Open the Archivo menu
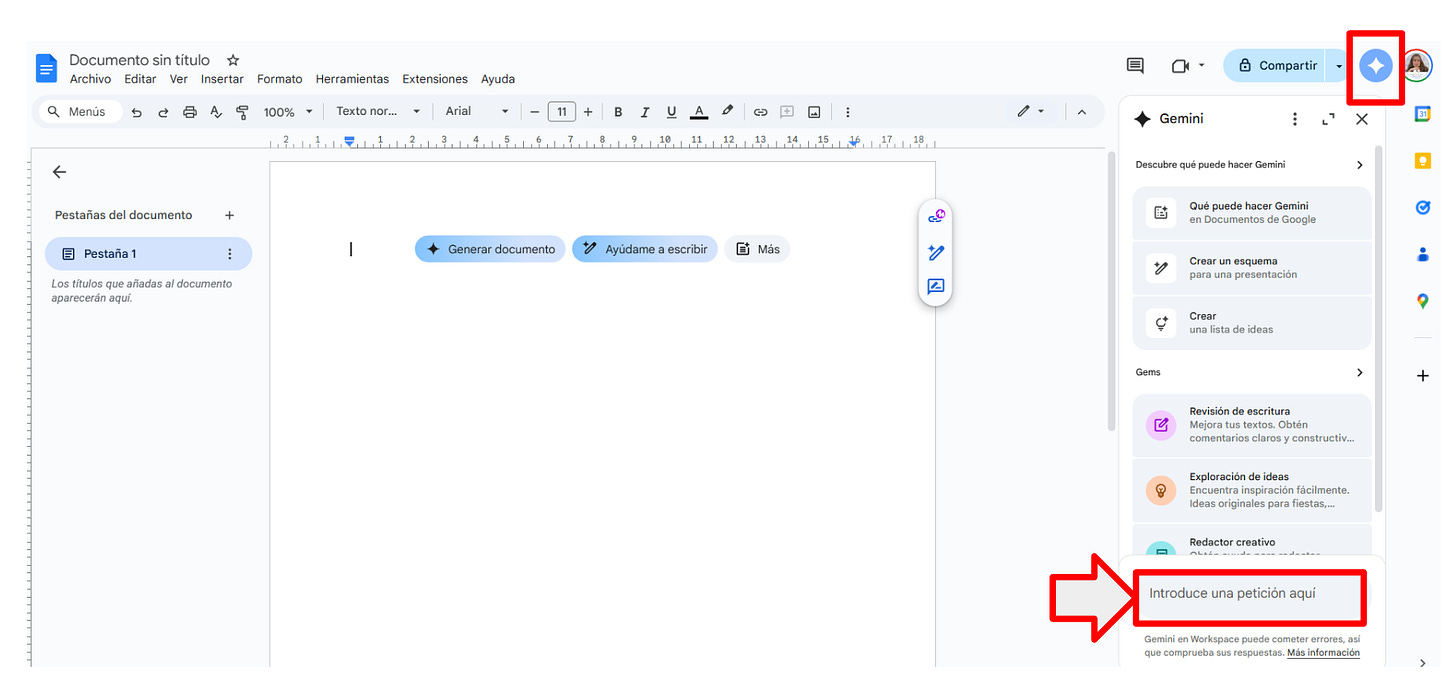This screenshot has height=673, width=1456. click(90, 79)
